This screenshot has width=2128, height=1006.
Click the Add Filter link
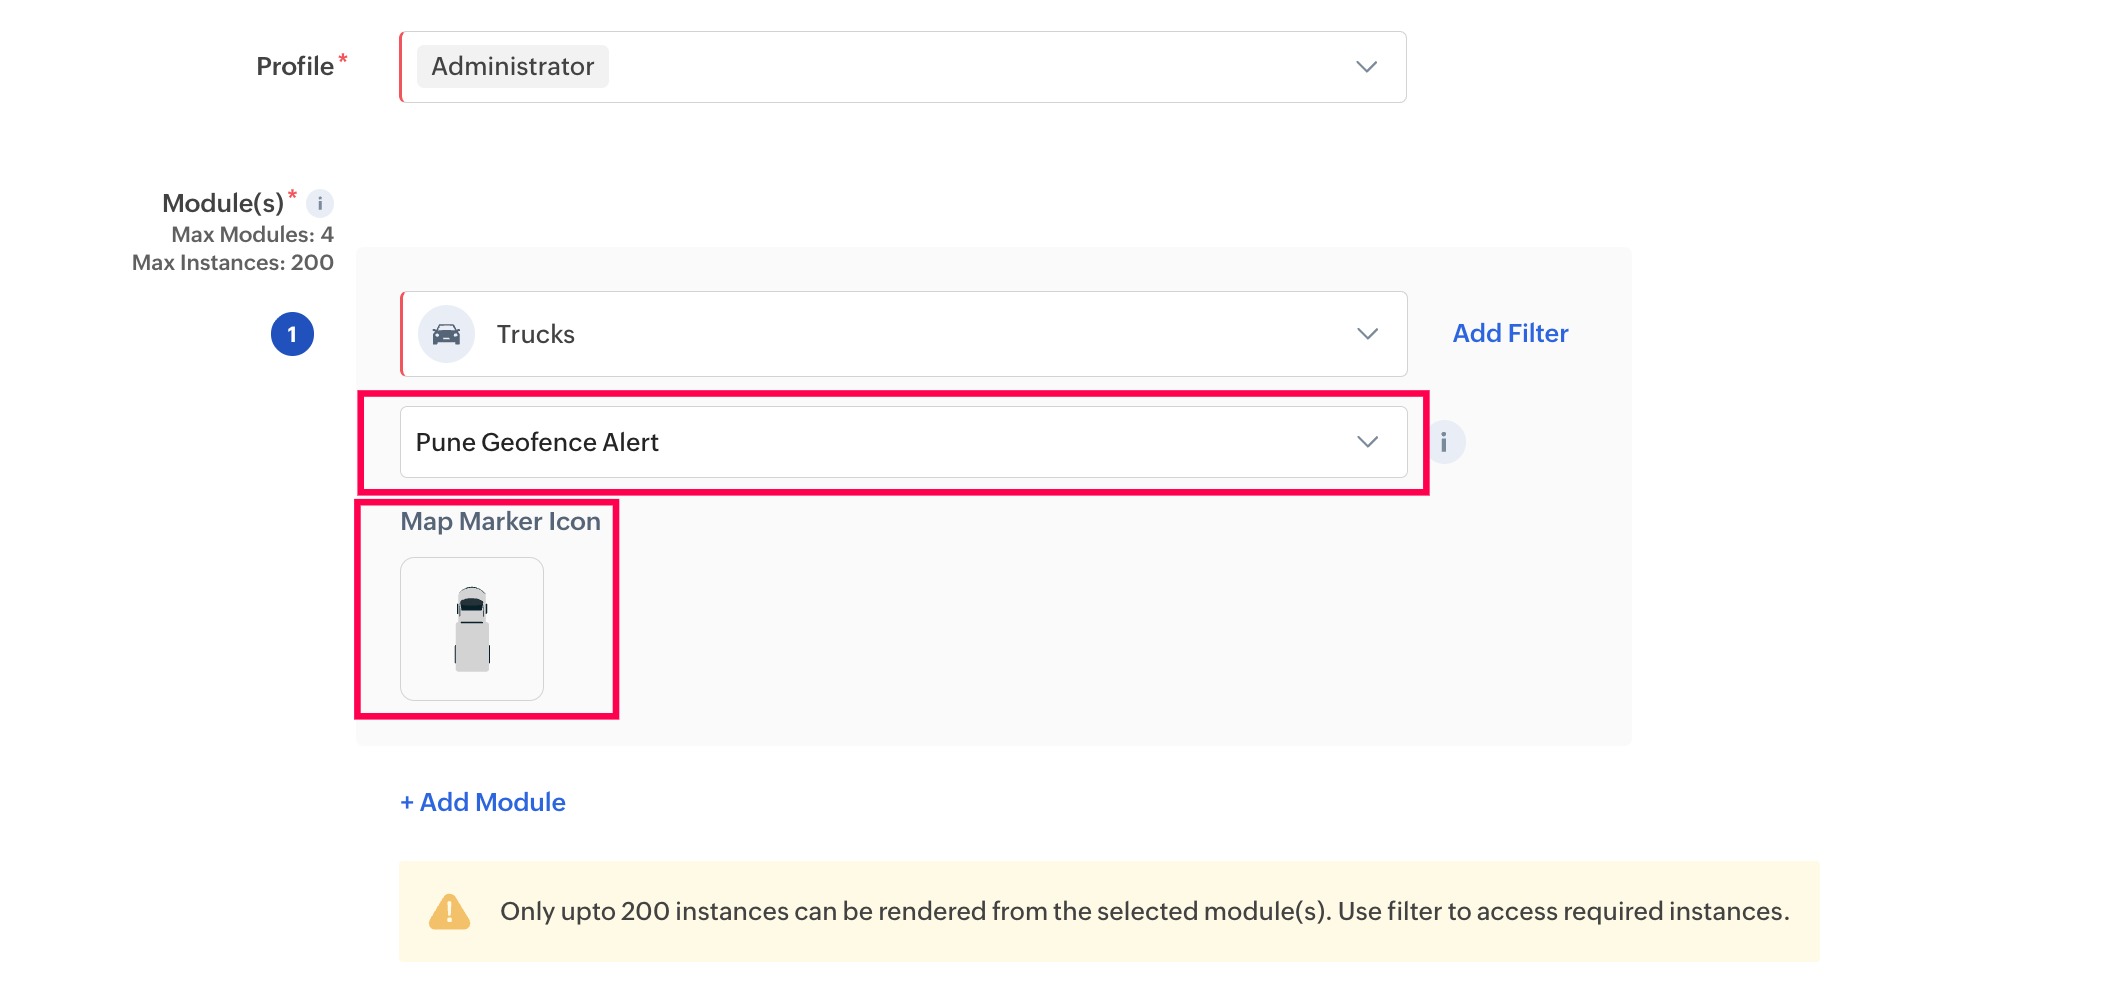pos(1510,334)
